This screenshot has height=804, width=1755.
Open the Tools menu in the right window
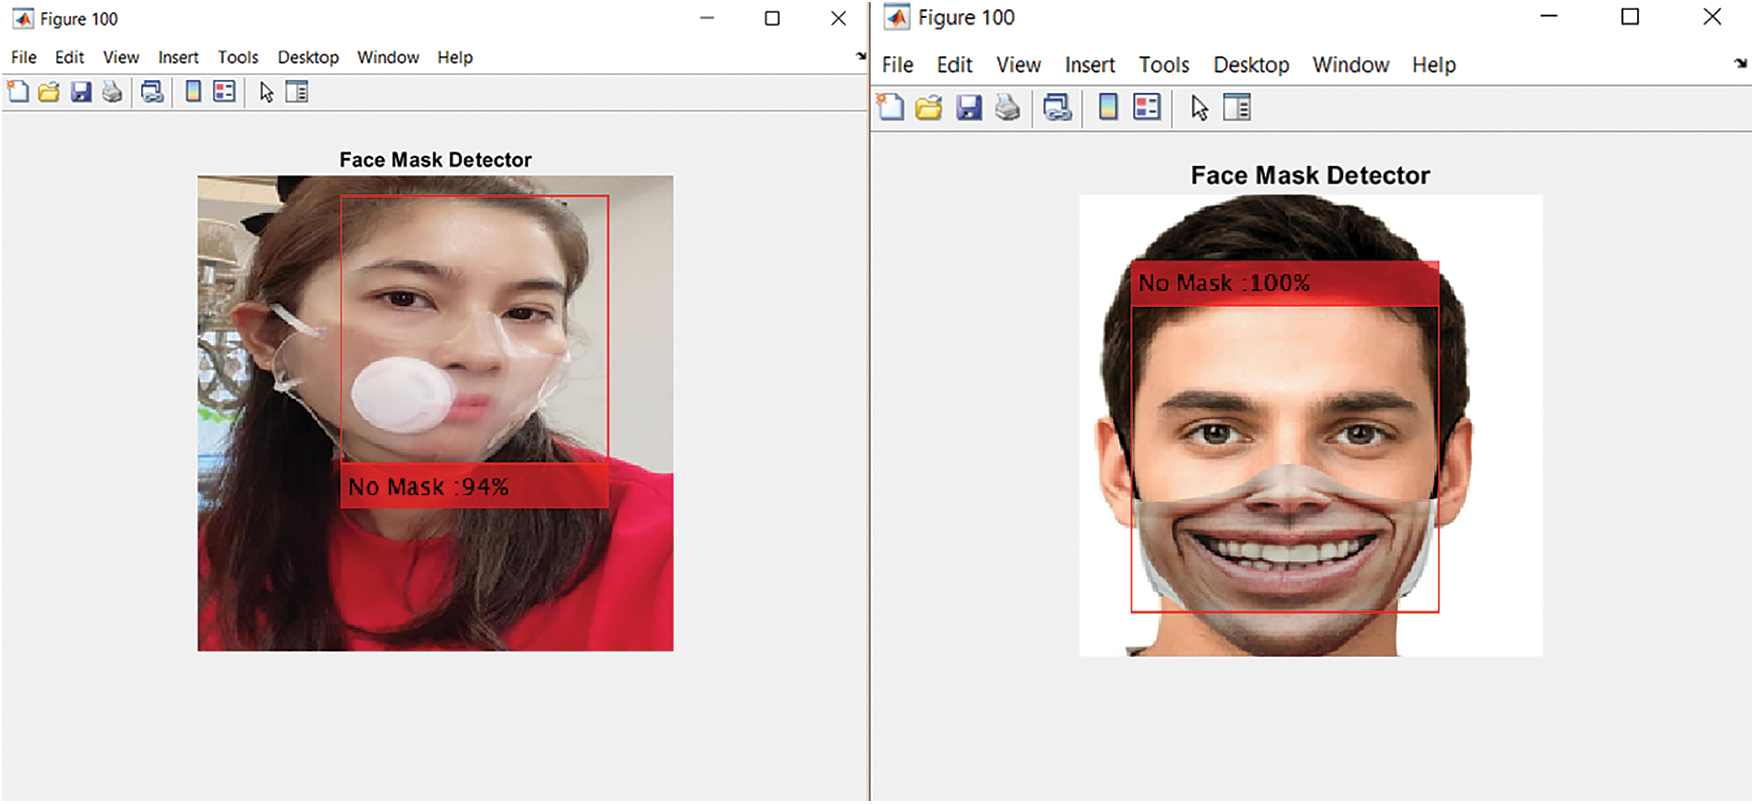pos(1164,65)
